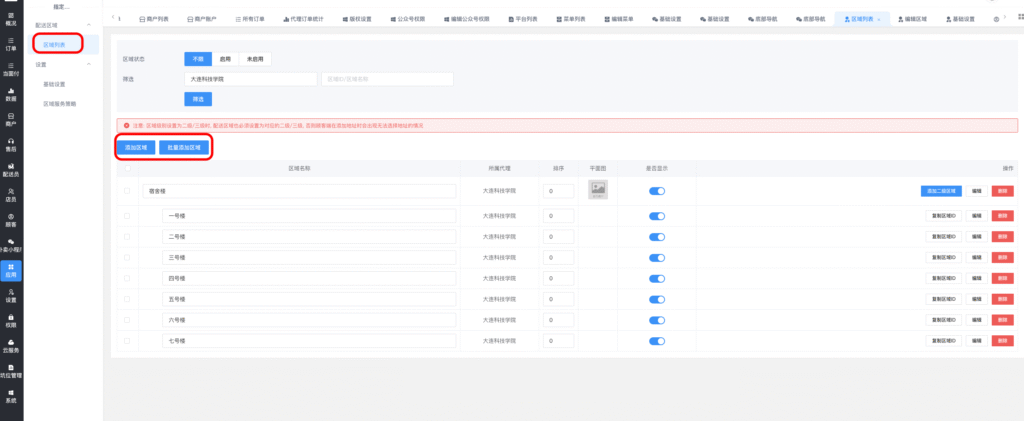This screenshot has height=421, width=1024.
Task: Select the 应用 sidebar icon
Action: 11,270
